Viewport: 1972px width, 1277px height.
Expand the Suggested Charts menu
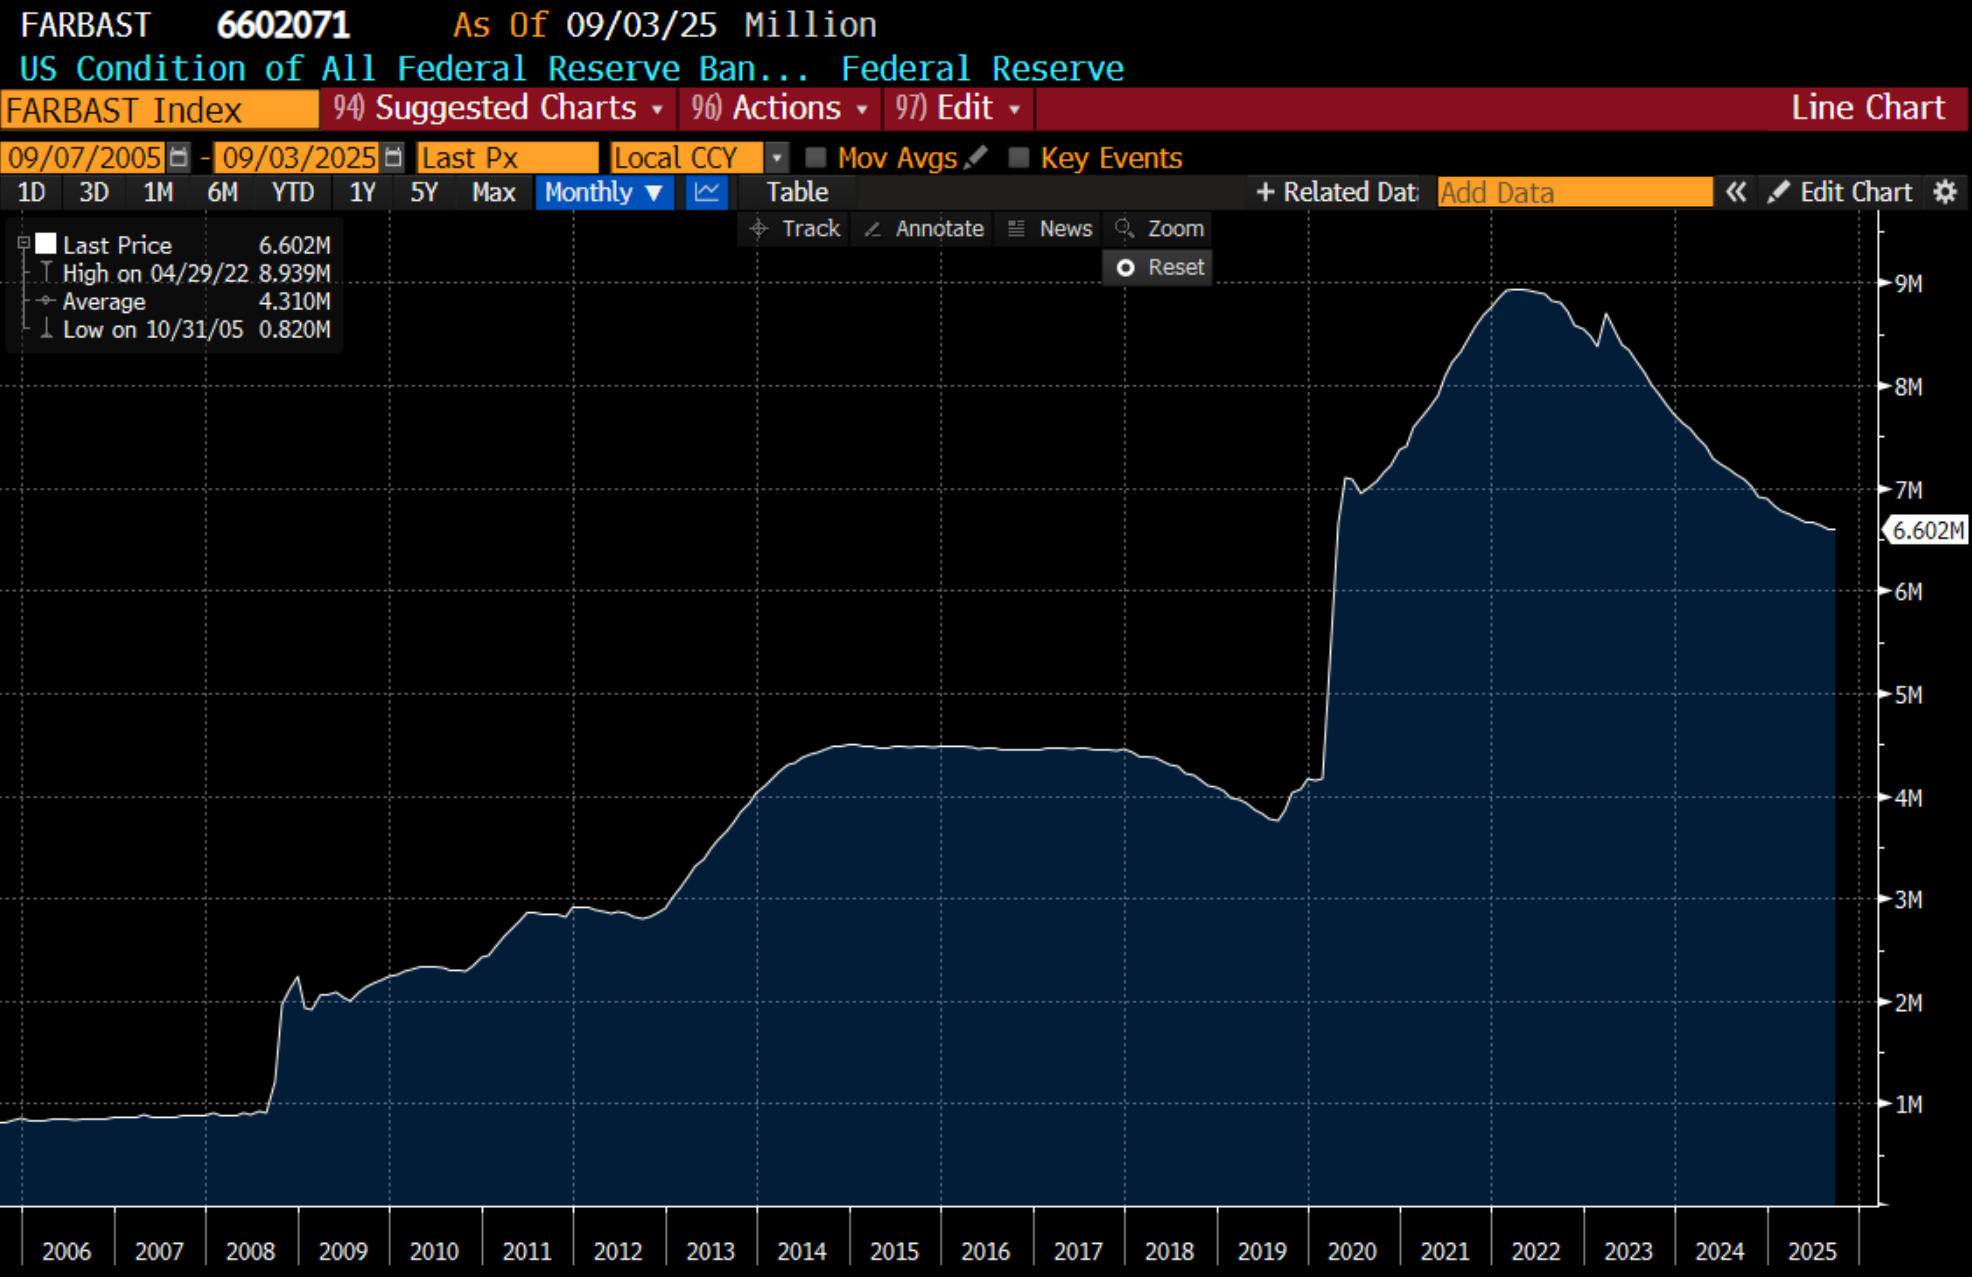click(x=499, y=108)
